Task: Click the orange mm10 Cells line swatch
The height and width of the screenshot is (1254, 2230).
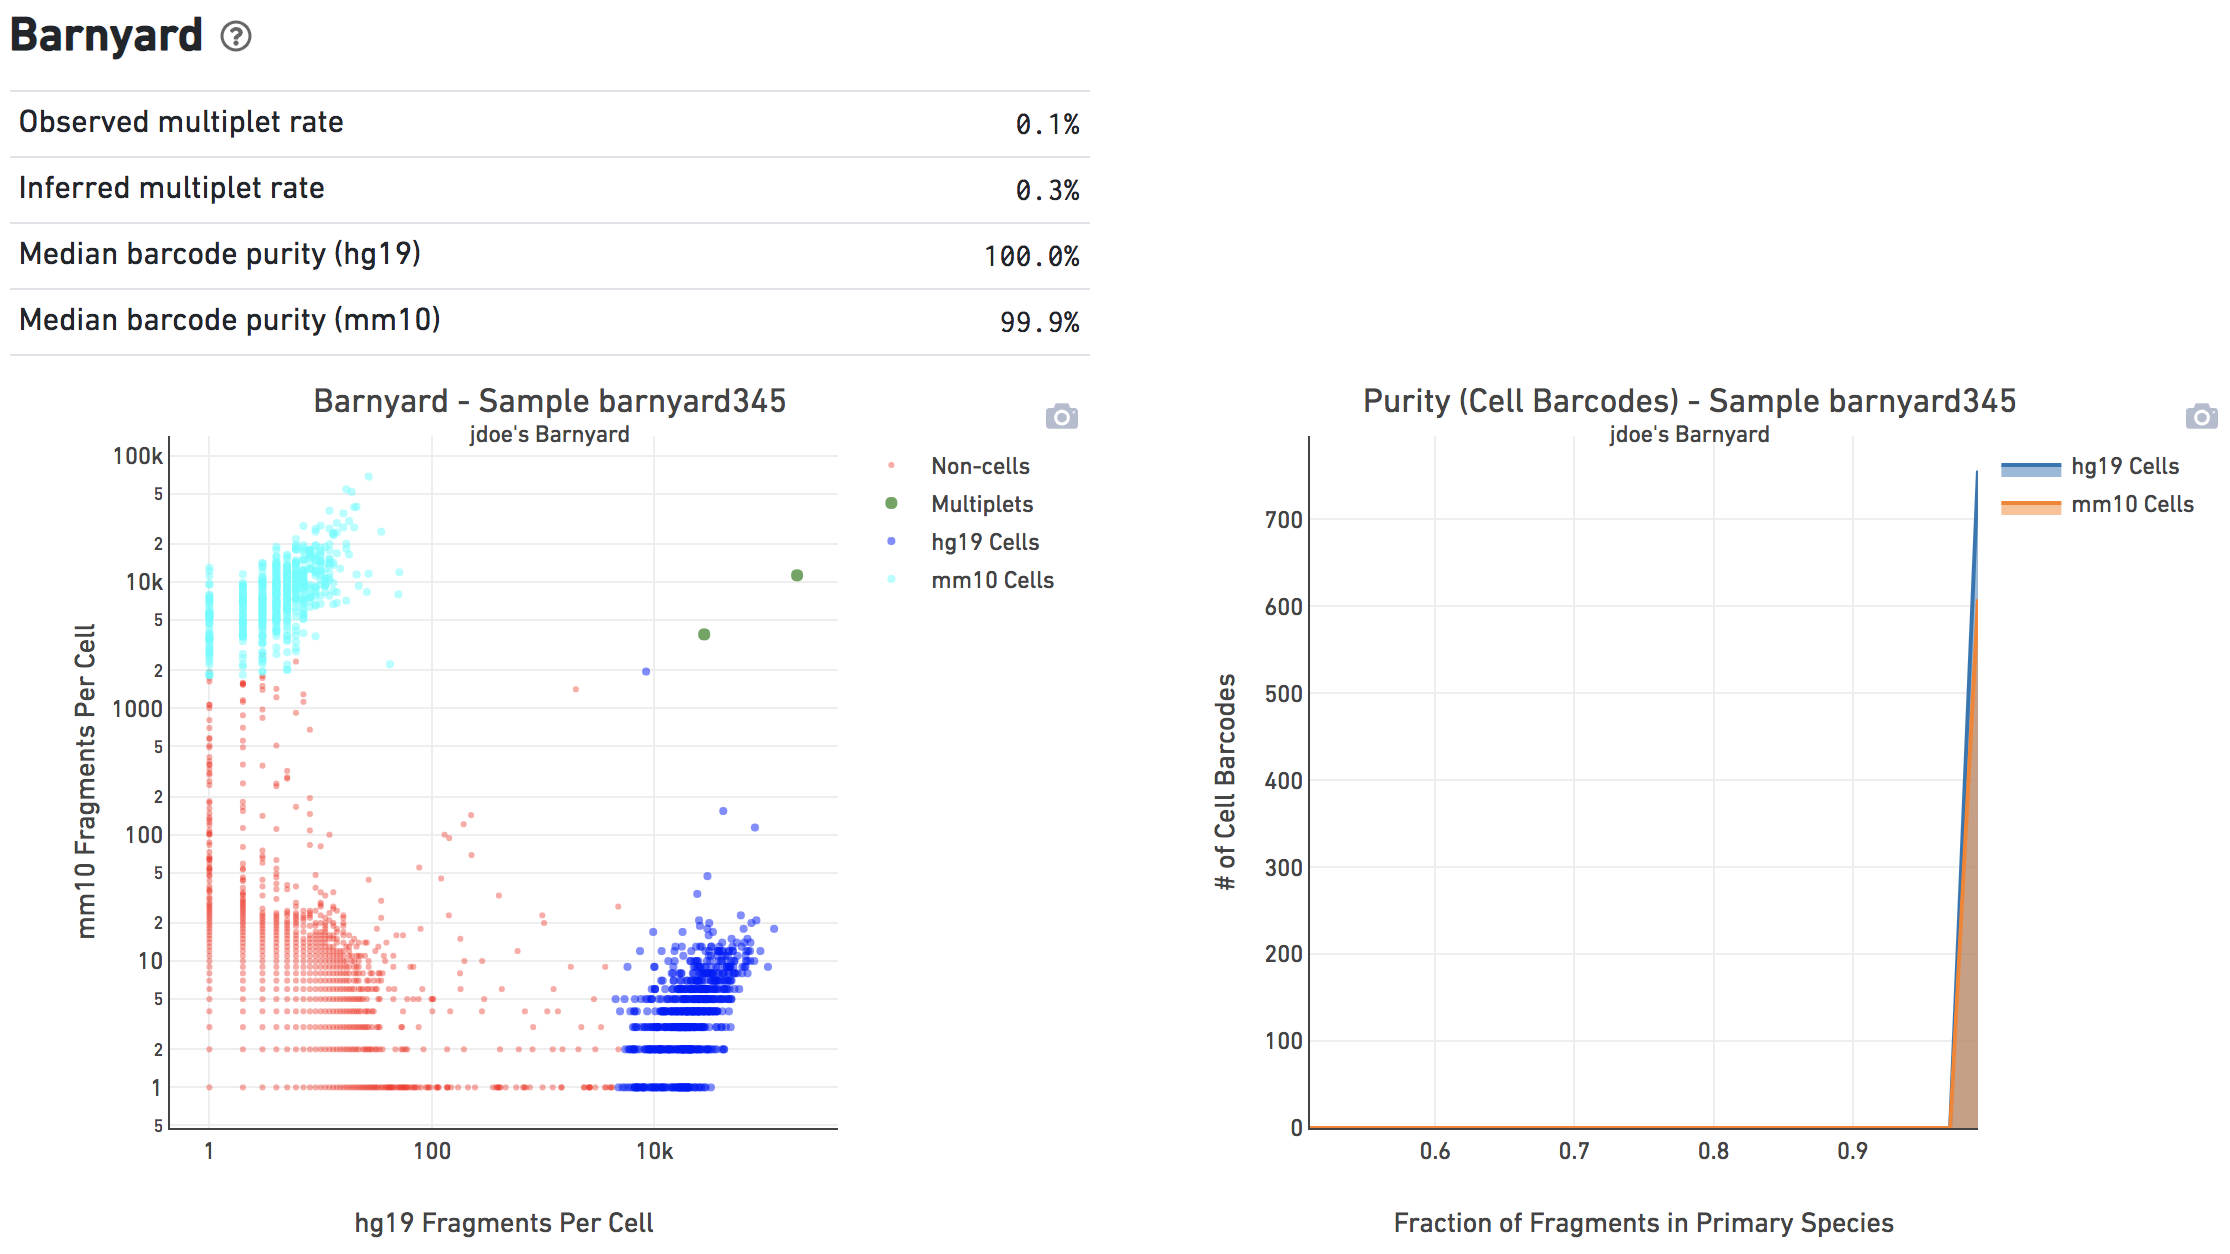Action: [2031, 506]
